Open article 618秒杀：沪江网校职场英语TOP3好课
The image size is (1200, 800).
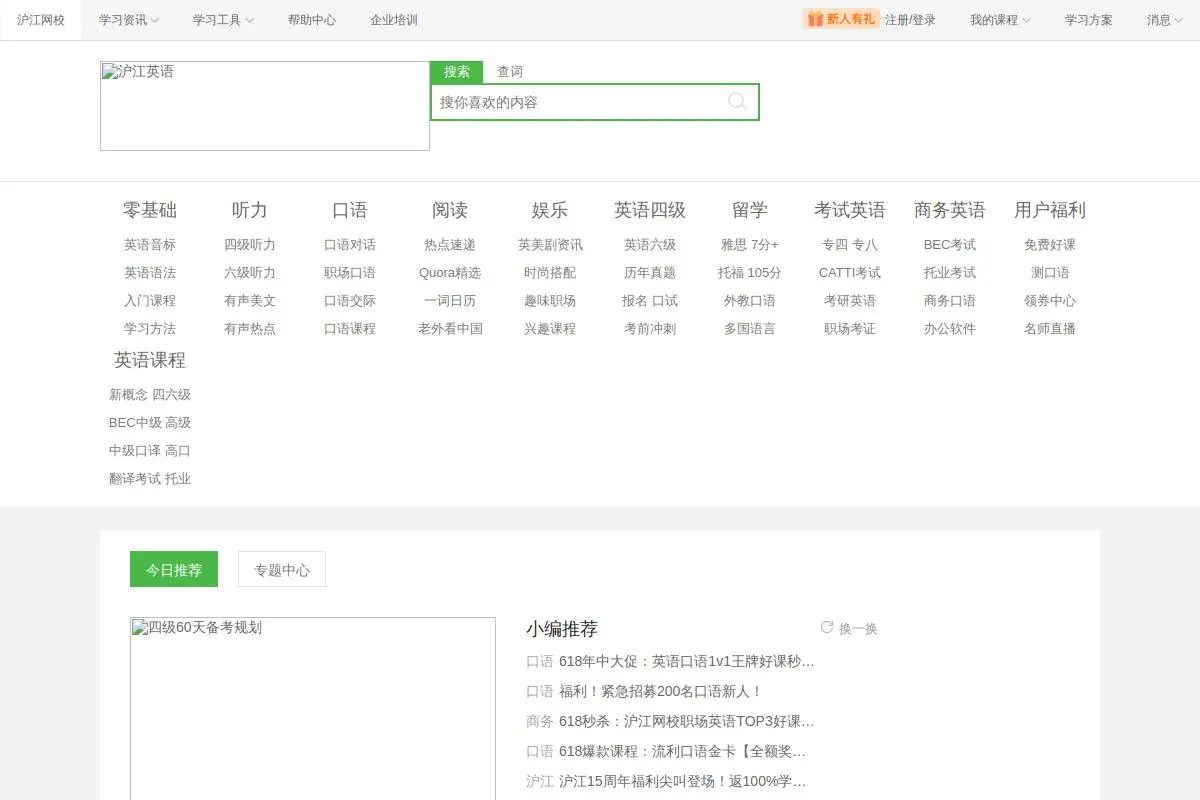click(x=687, y=721)
